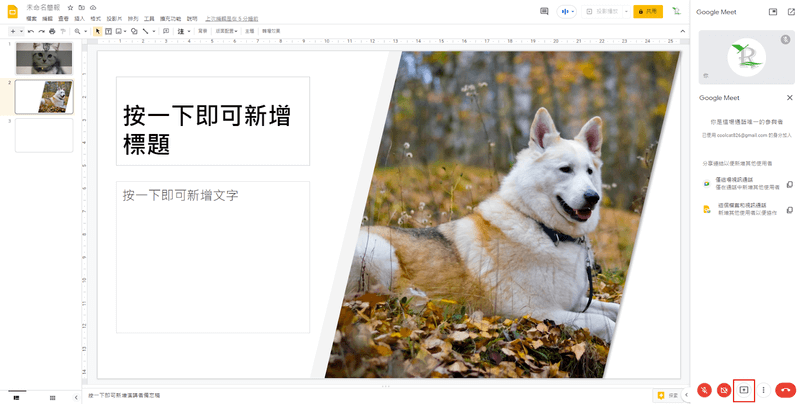Image resolution: width=800 pixels, height=404 pixels.
Task: Copy the video-call-only link
Action: 789,184
